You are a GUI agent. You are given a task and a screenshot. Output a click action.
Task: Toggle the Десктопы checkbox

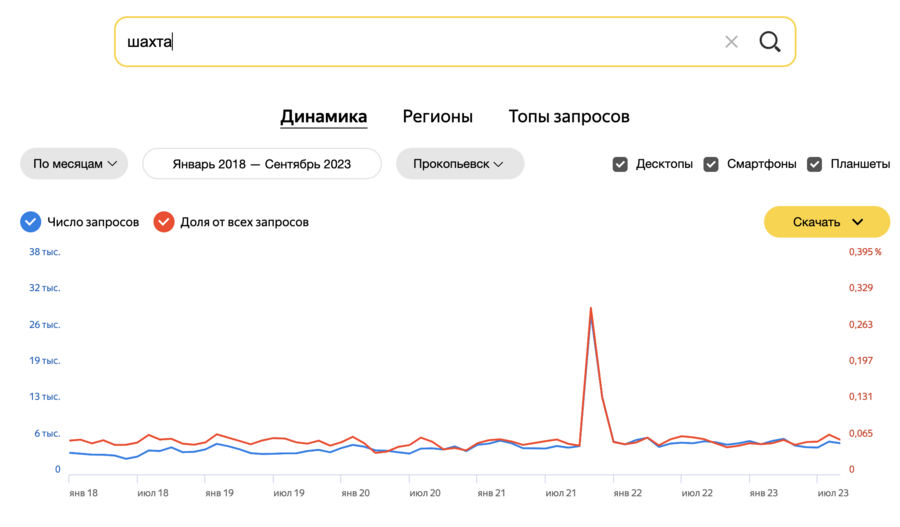pos(620,164)
